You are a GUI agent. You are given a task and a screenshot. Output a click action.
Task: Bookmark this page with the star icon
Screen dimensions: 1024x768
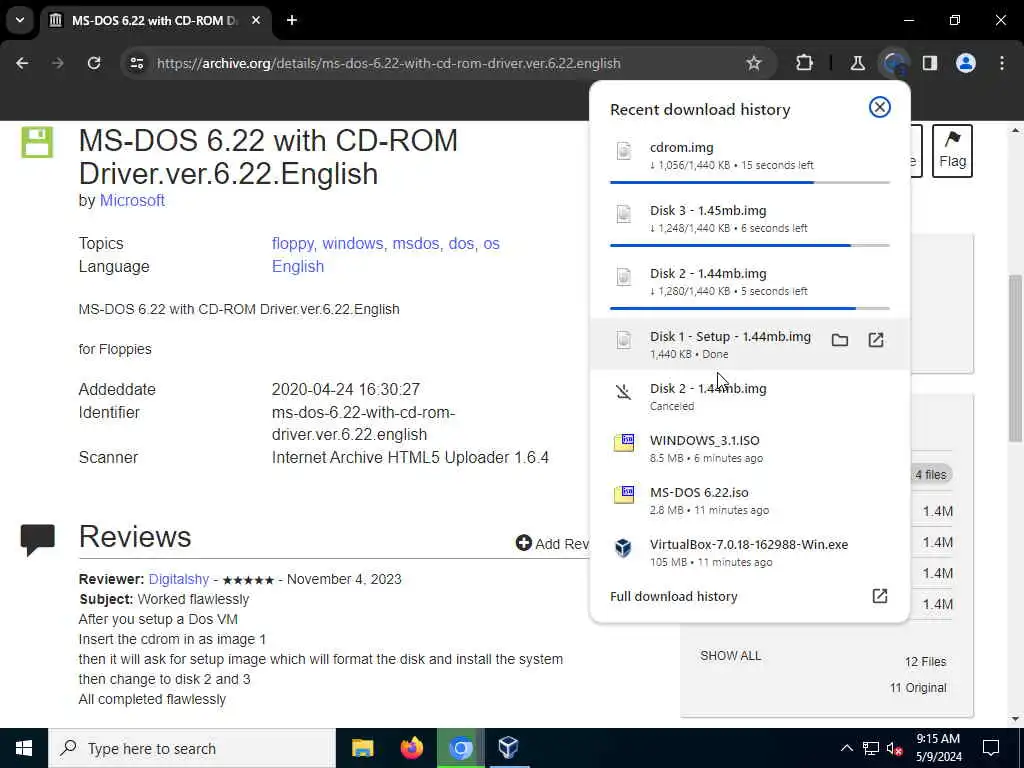click(x=754, y=63)
